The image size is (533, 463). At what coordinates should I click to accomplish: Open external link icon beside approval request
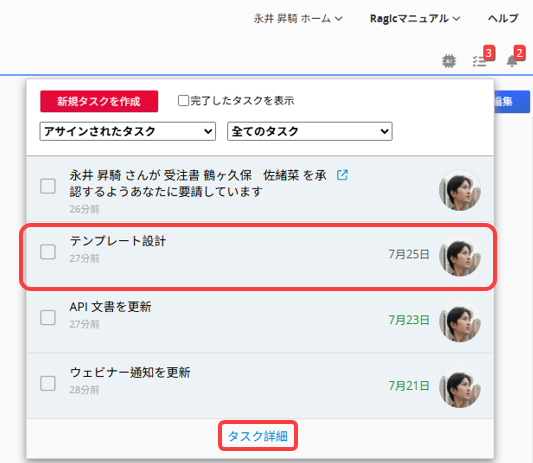click(x=342, y=175)
